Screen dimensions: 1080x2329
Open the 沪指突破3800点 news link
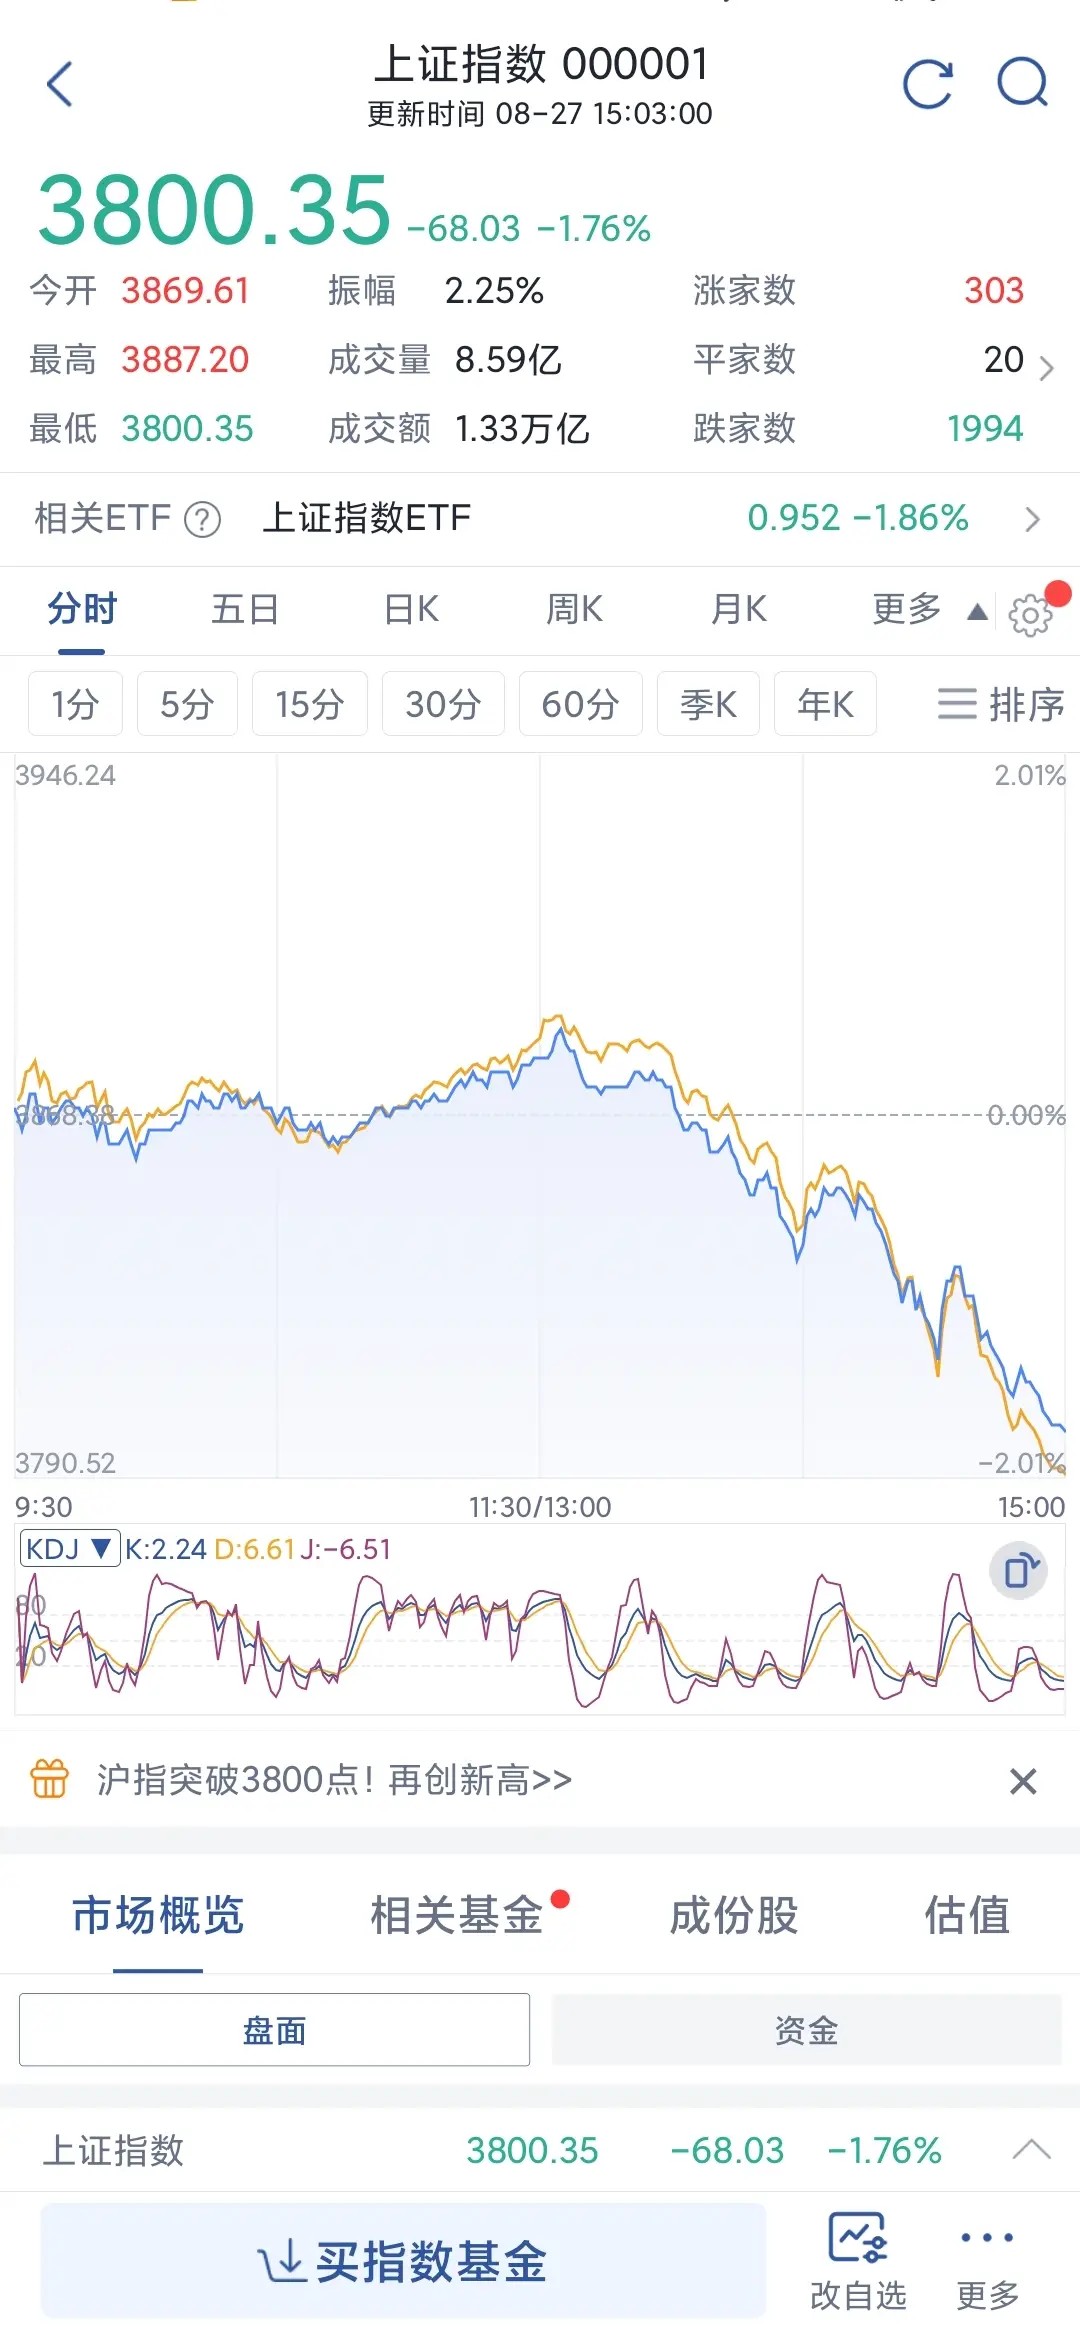pyautogui.click(x=334, y=1780)
